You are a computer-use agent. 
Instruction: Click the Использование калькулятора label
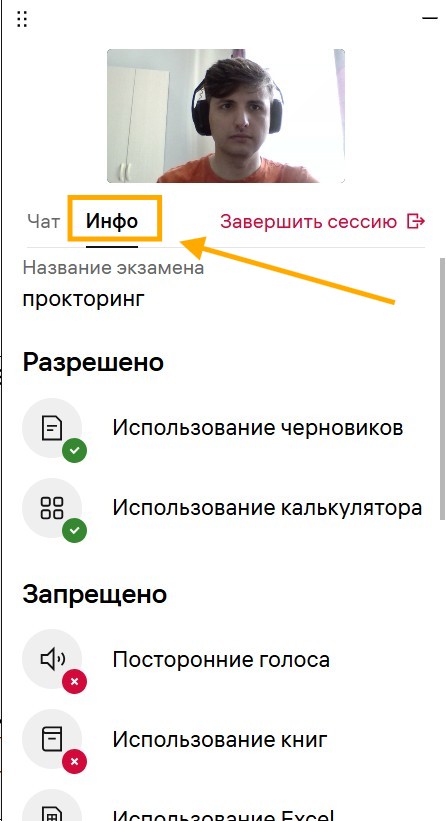pyautogui.click(x=267, y=508)
